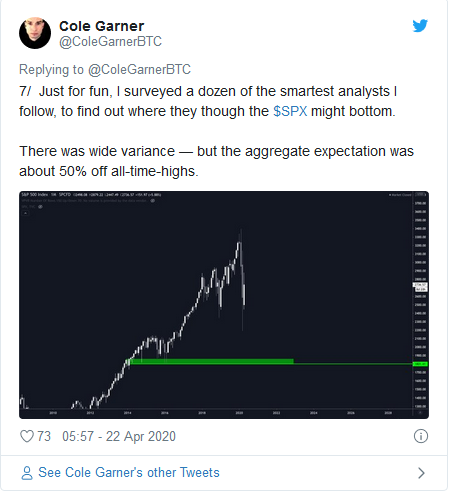Click the USD currency label atop price axis
Image resolution: width=450 pixels, height=496 pixels.
point(419,195)
